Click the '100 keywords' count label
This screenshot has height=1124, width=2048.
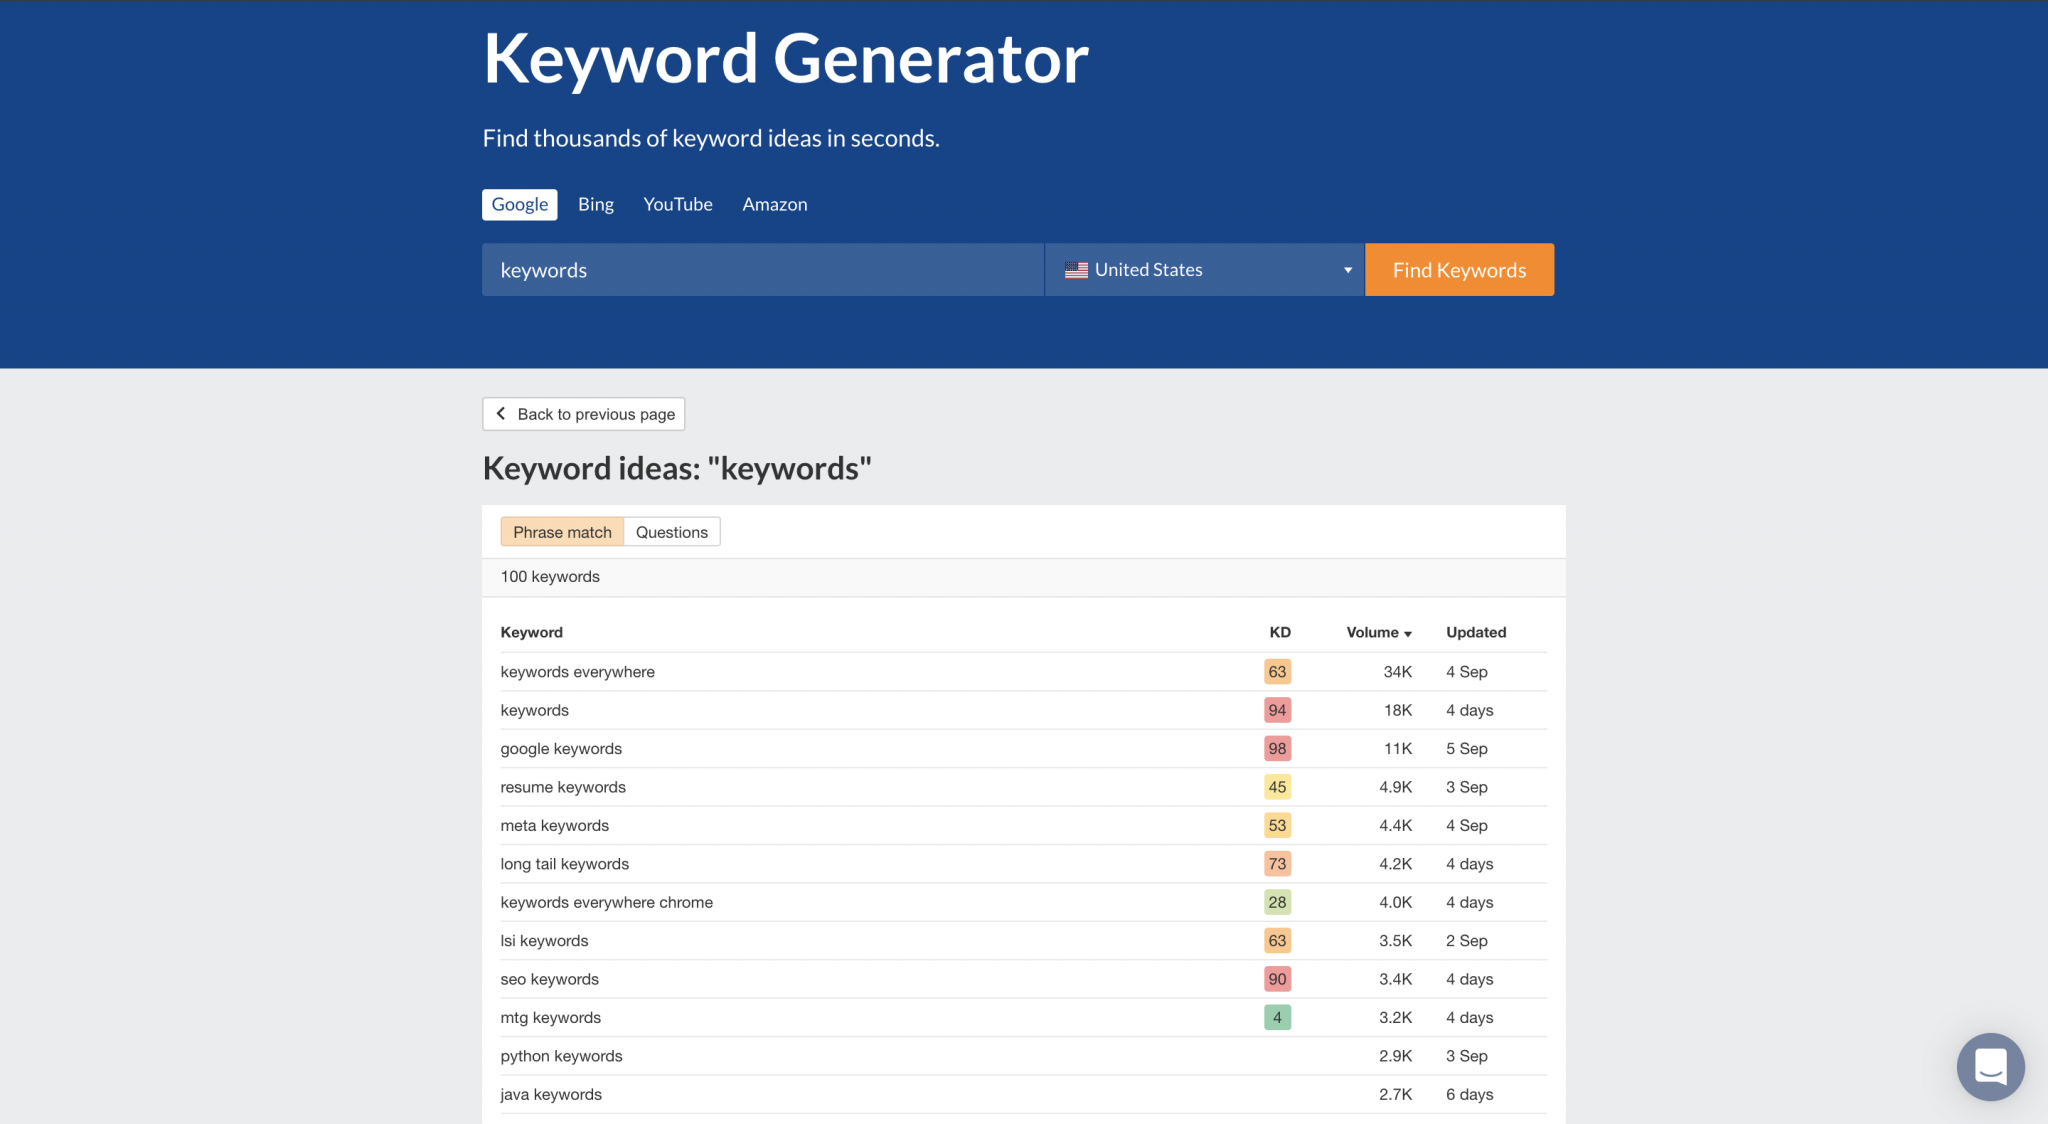pos(550,577)
